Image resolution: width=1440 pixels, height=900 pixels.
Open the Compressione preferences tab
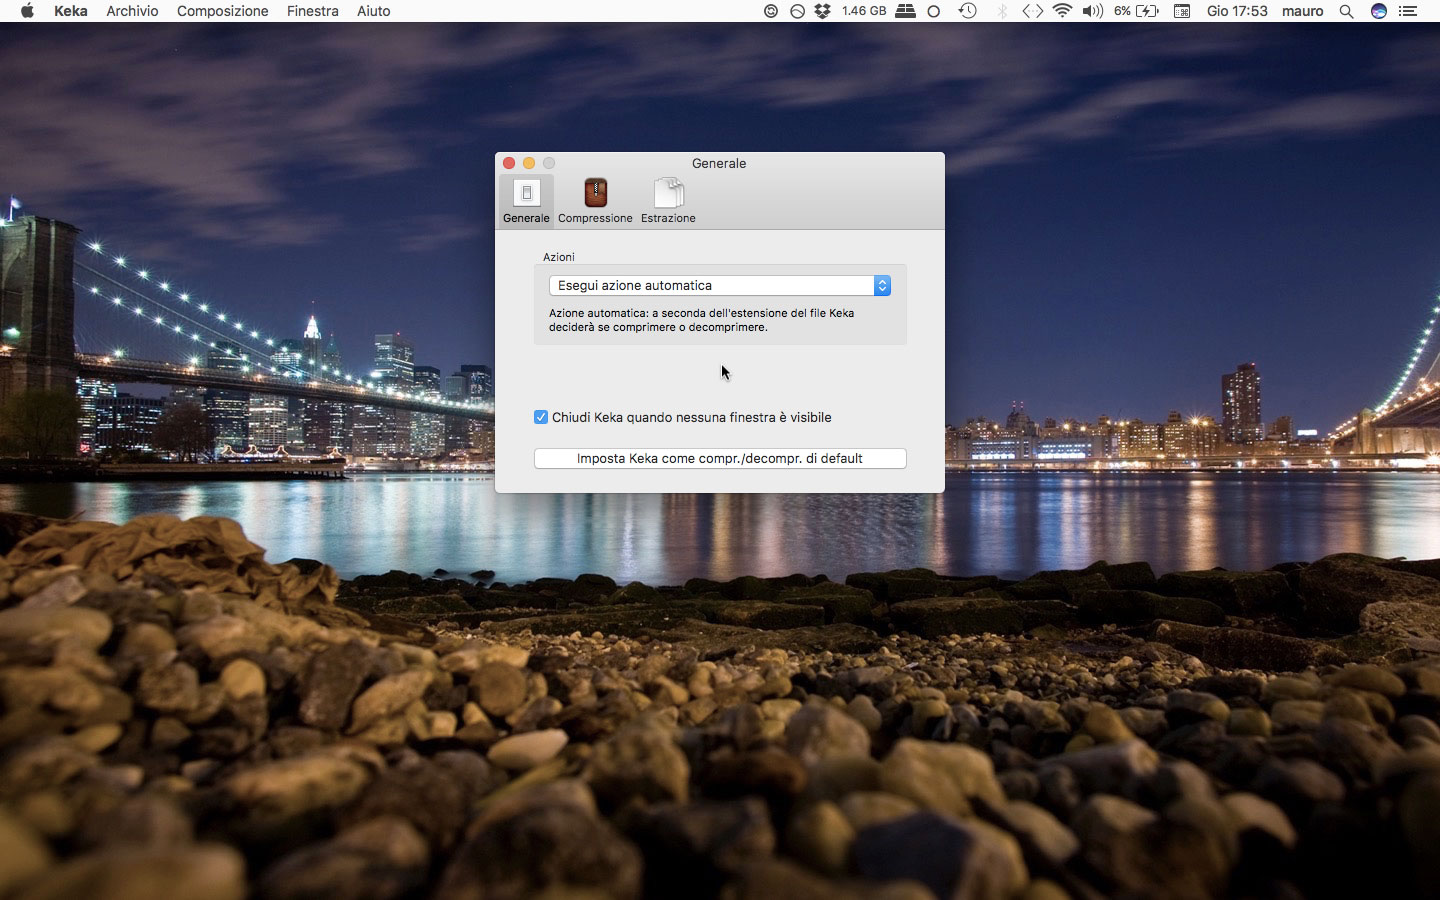(595, 201)
